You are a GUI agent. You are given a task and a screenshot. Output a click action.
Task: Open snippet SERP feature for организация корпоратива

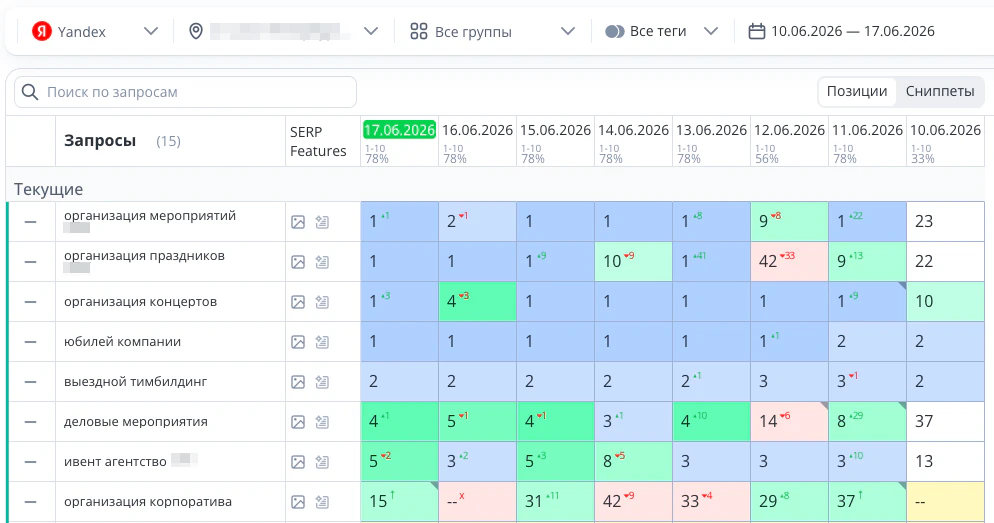coord(322,501)
